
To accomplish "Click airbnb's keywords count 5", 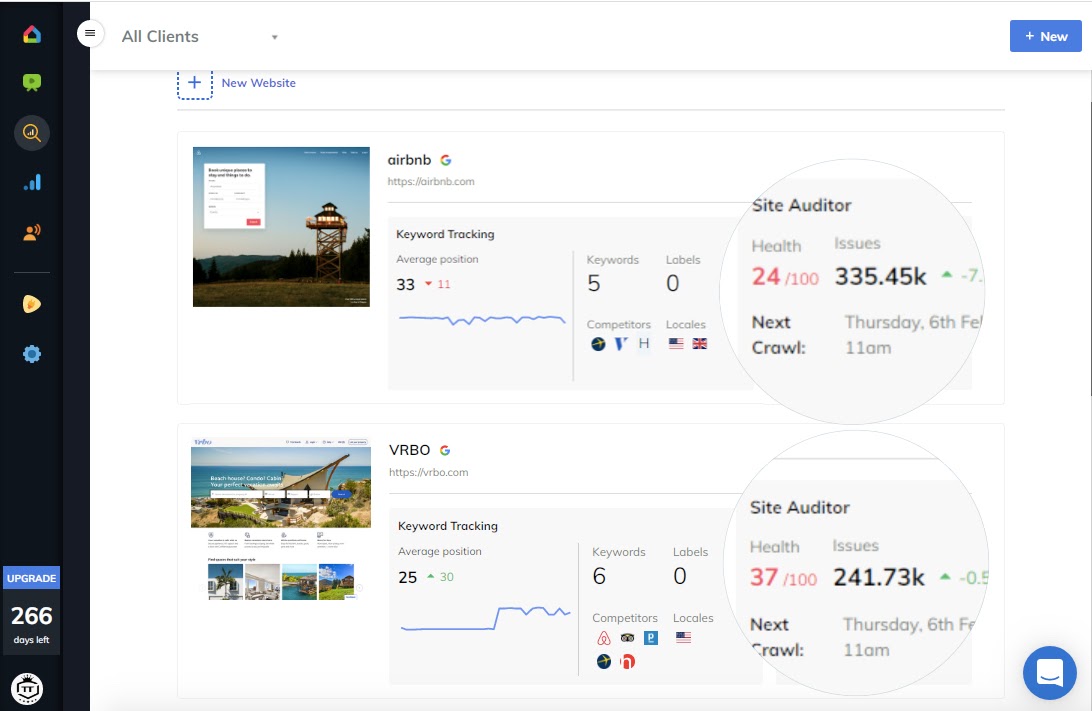I will point(593,283).
